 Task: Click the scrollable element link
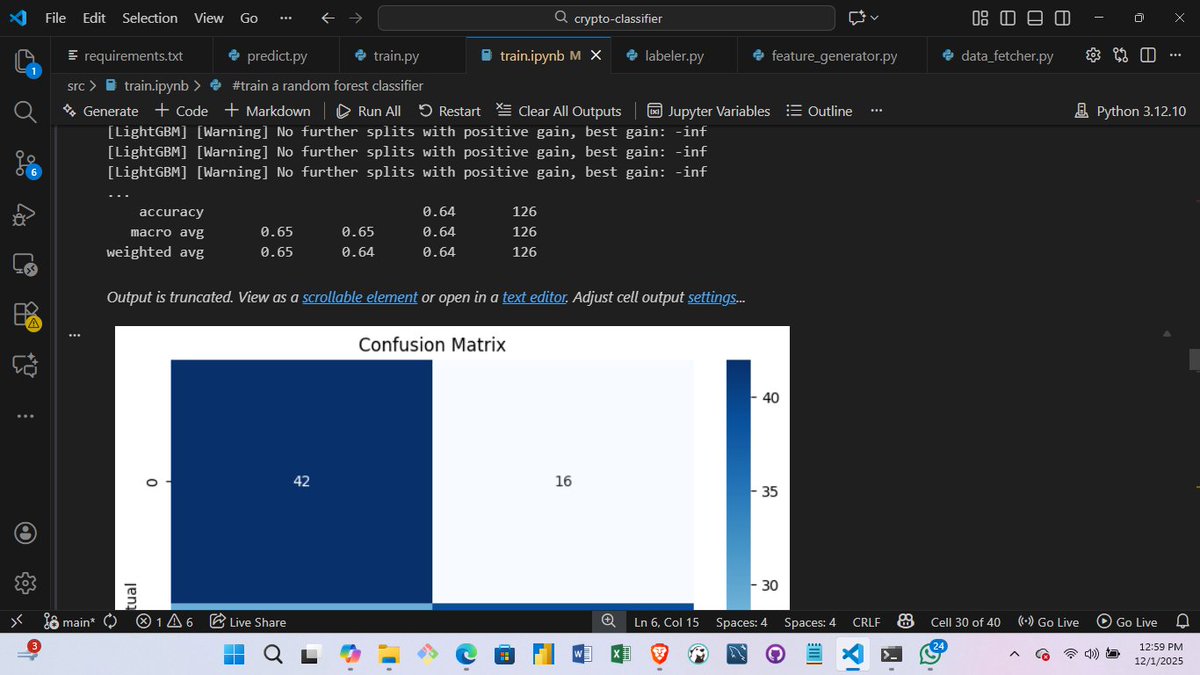[x=360, y=297]
